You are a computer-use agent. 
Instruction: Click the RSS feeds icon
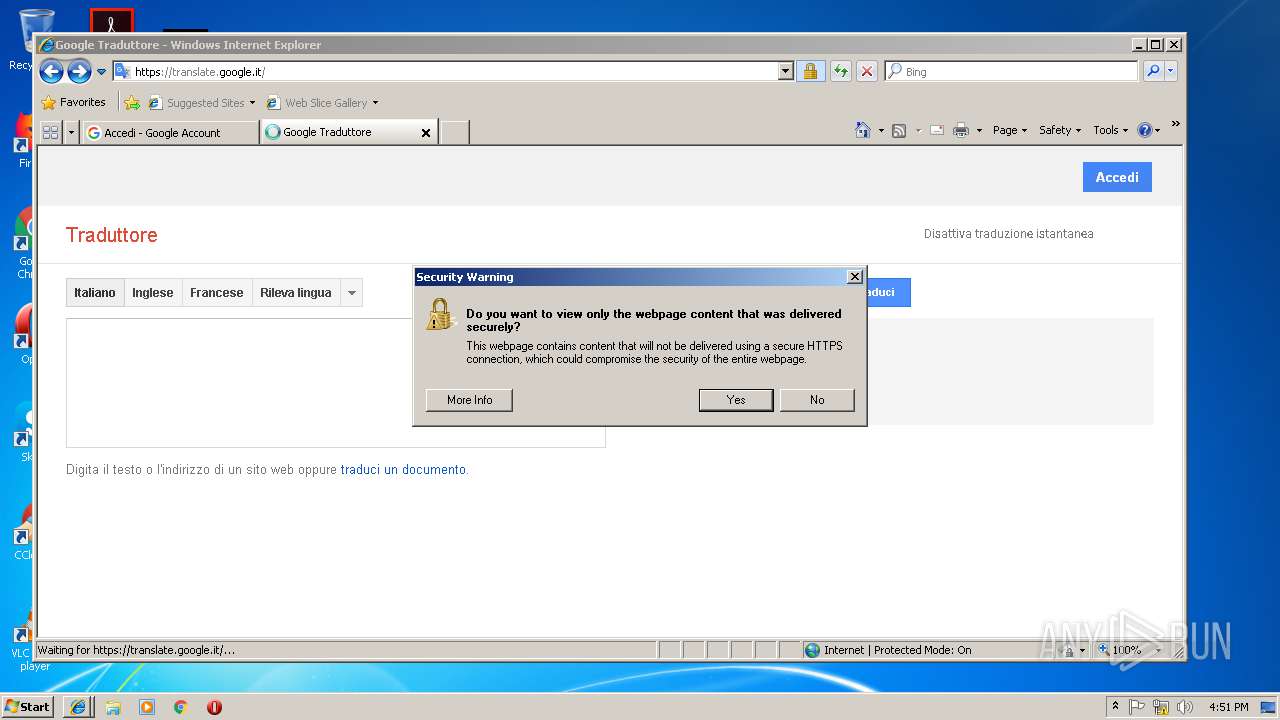pos(899,130)
